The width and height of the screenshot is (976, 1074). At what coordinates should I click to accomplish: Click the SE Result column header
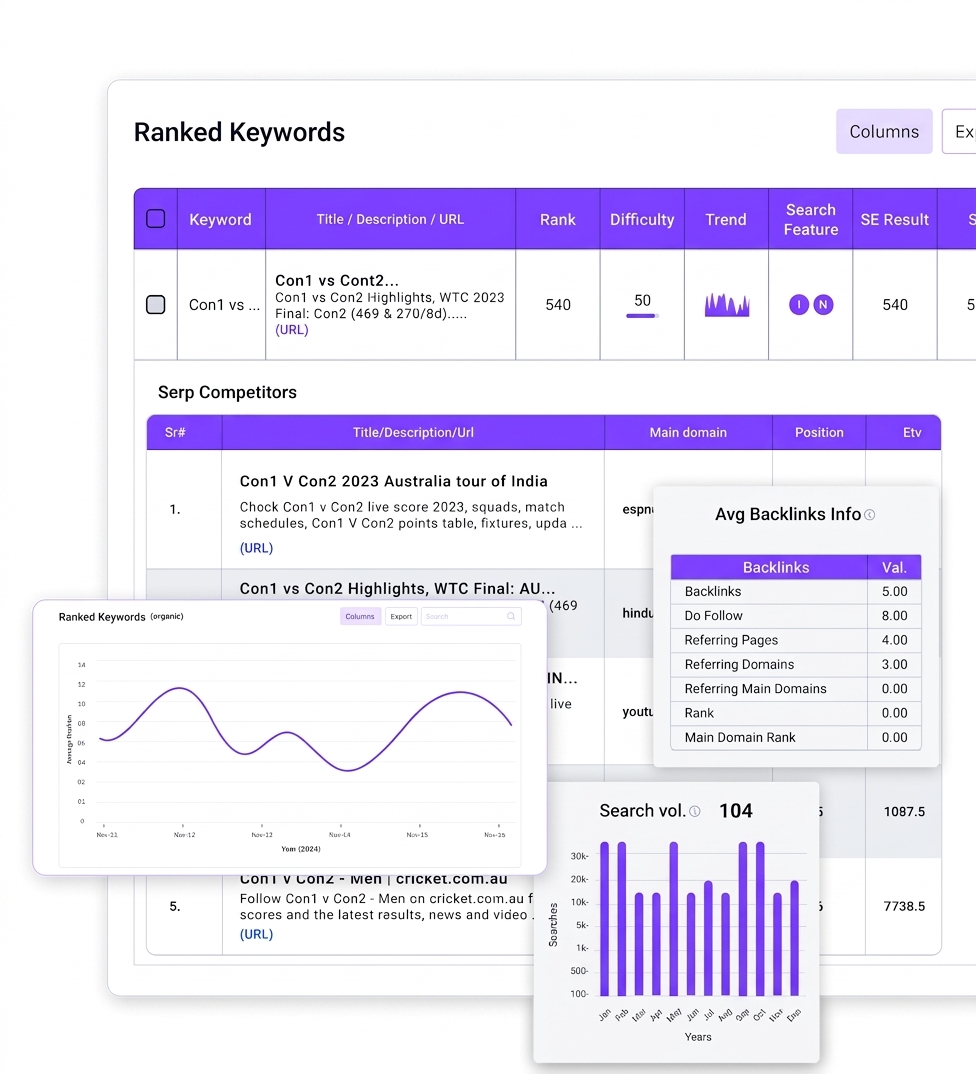click(894, 219)
